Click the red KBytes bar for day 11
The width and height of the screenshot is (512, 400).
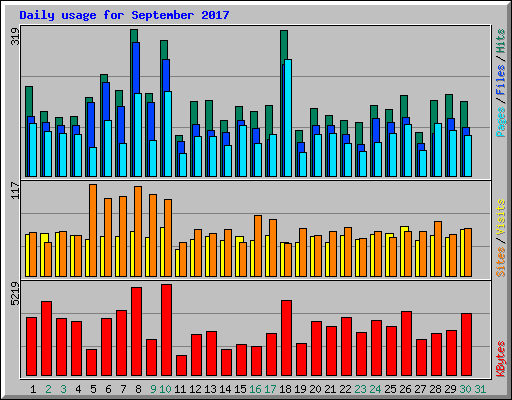click(181, 365)
